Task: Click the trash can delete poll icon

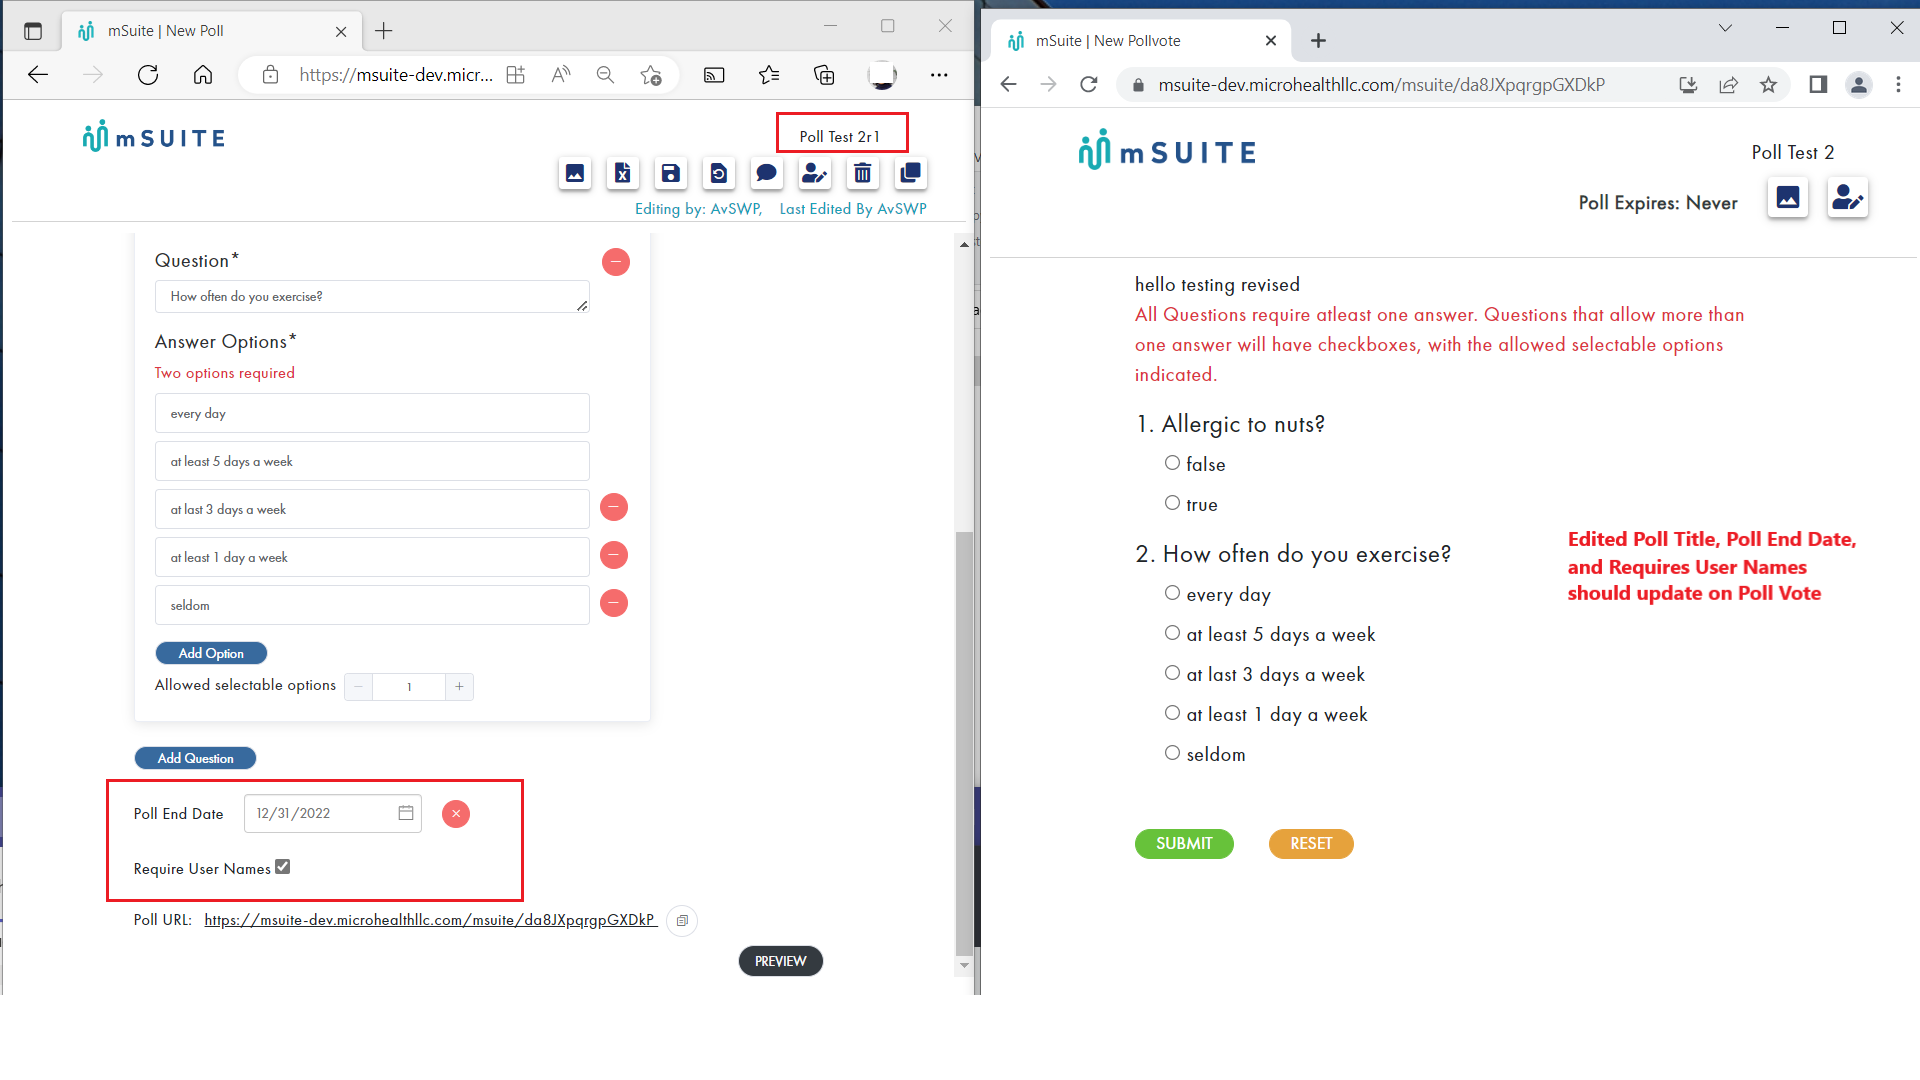Action: (862, 173)
